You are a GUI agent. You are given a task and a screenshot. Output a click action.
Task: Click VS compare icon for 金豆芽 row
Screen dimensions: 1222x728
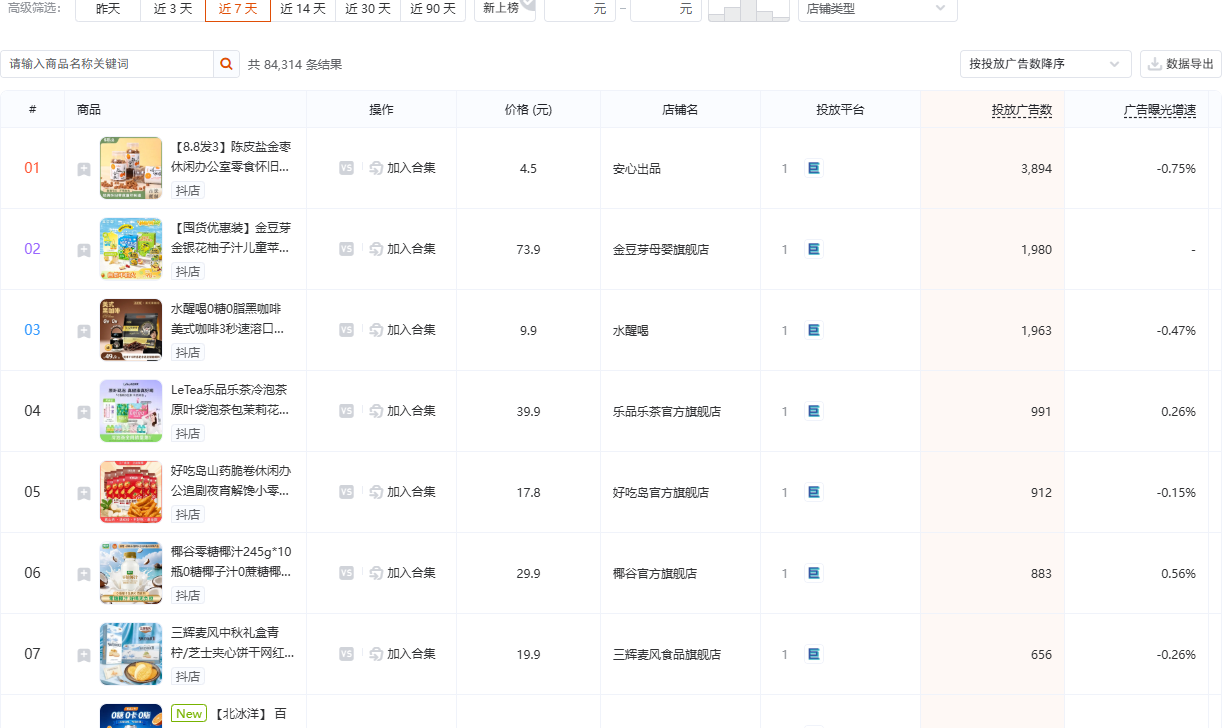tap(346, 249)
